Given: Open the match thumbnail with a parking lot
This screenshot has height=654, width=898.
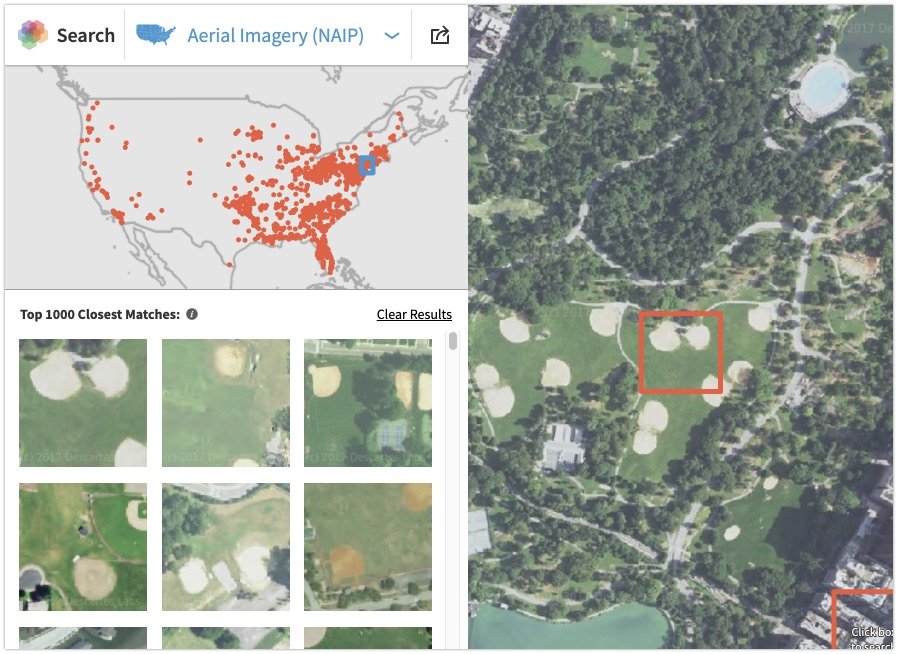Looking at the screenshot, I should tap(226, 546).
